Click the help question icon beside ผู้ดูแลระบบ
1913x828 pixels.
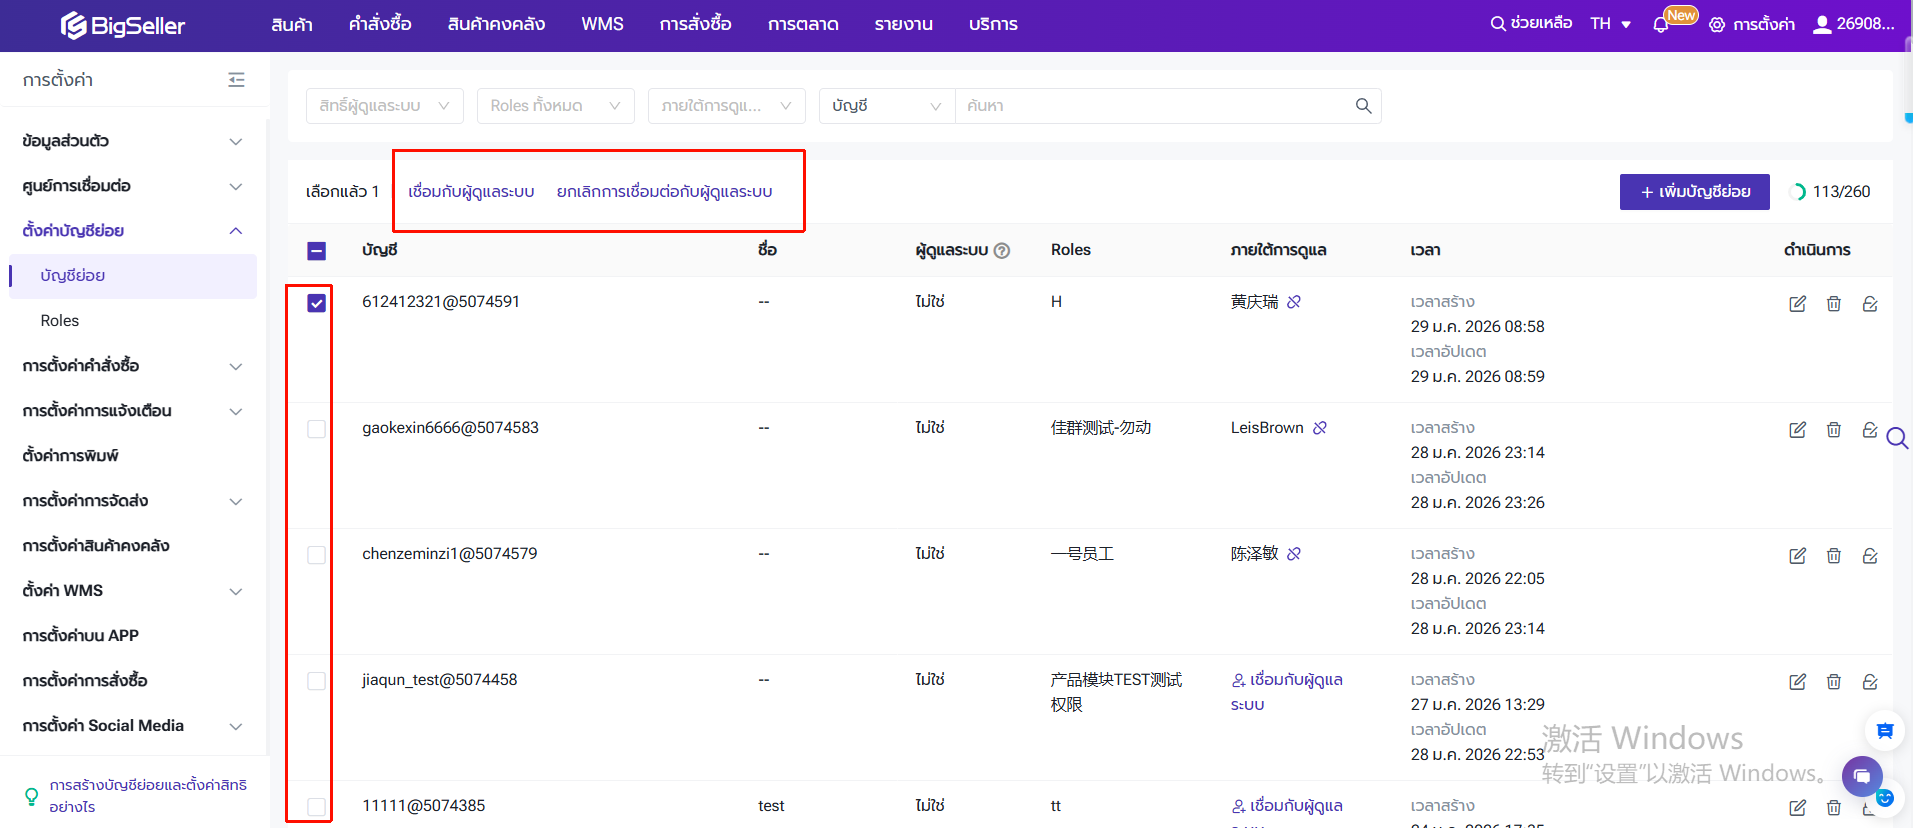point(1002,251)
